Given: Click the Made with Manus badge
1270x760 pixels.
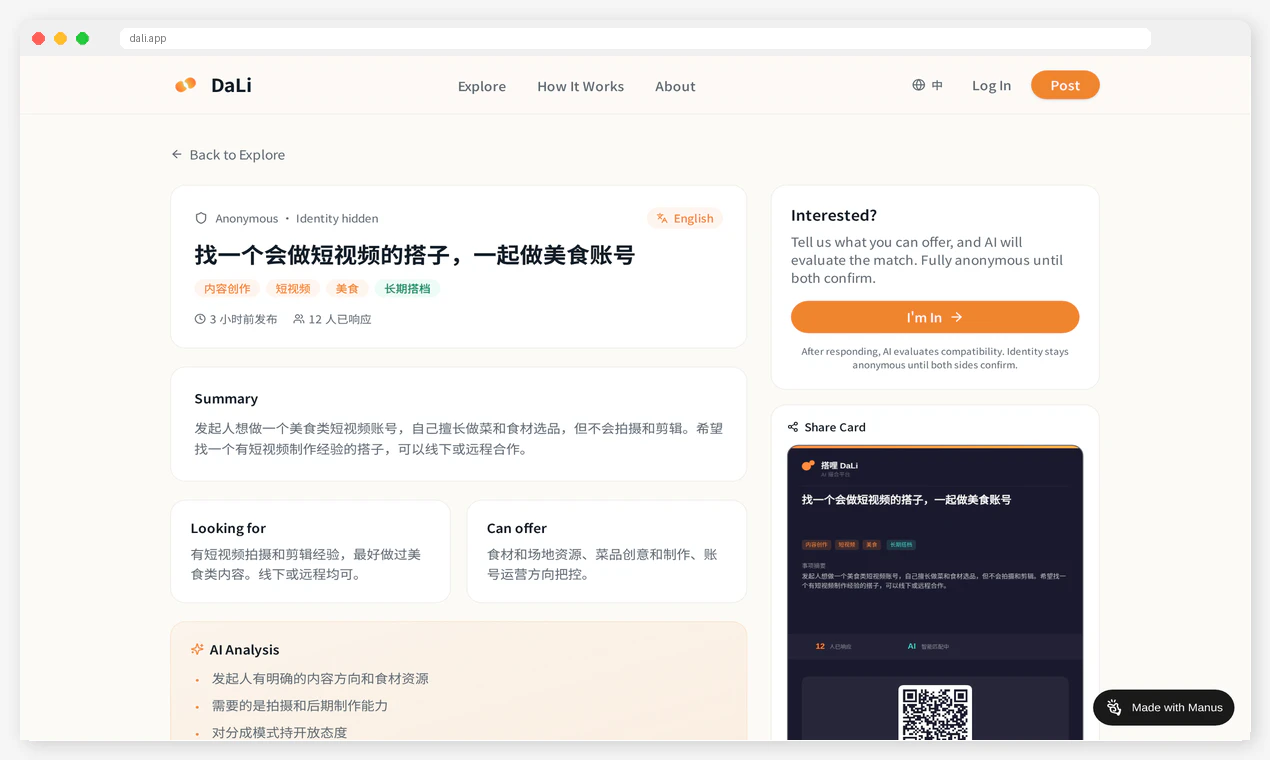Looking at the screenshot, I should 1164,708.
